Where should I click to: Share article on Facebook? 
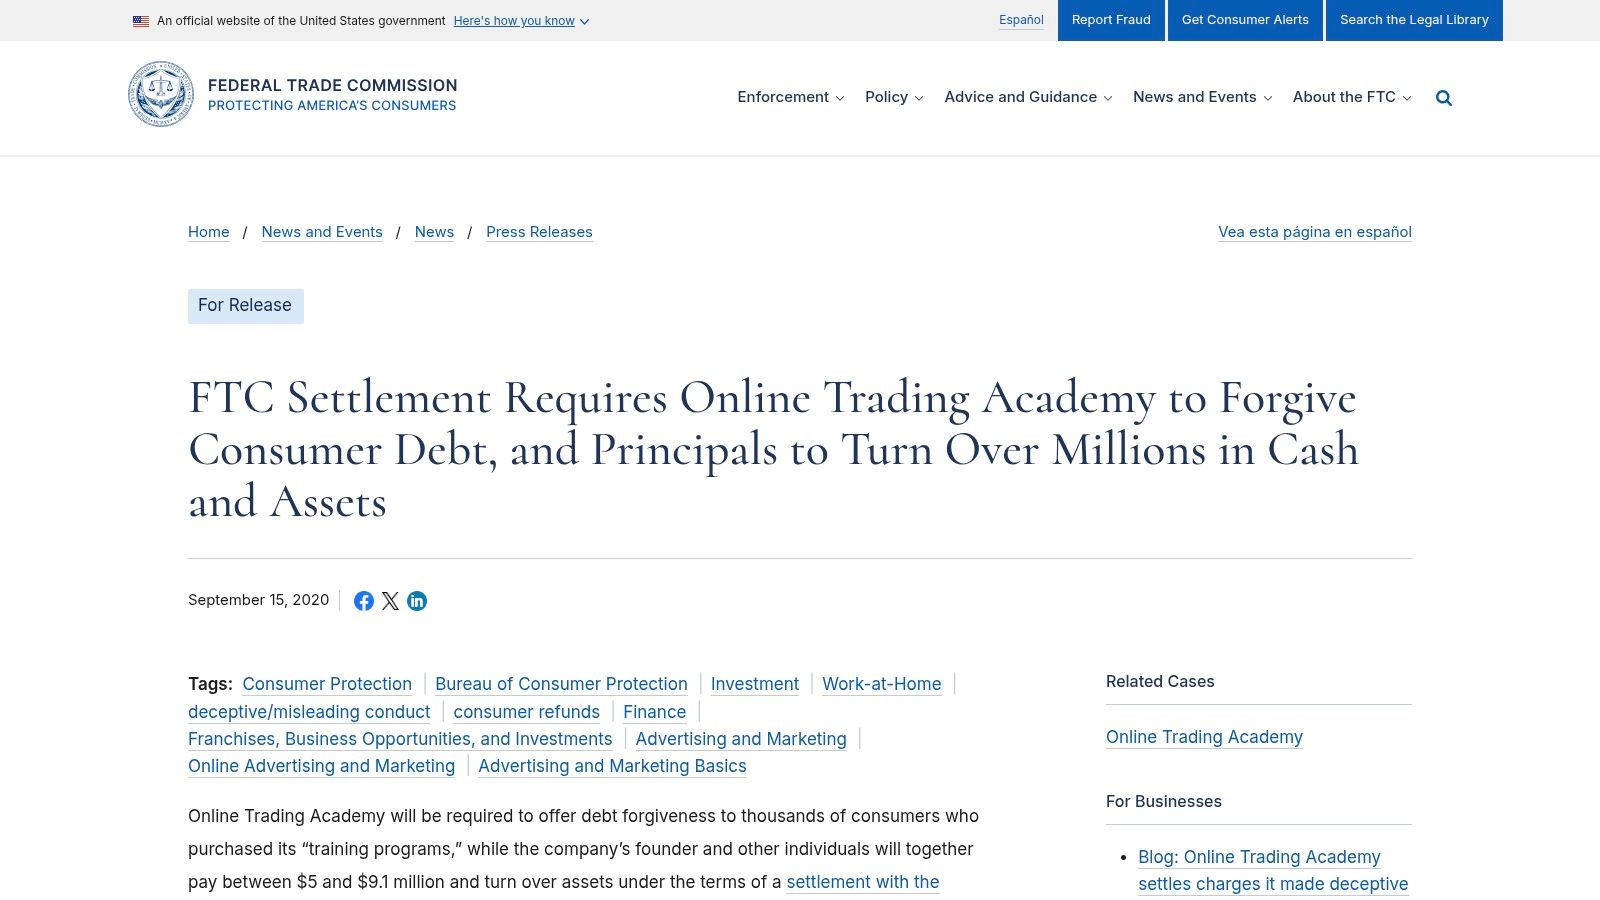[x=364, y=601]
